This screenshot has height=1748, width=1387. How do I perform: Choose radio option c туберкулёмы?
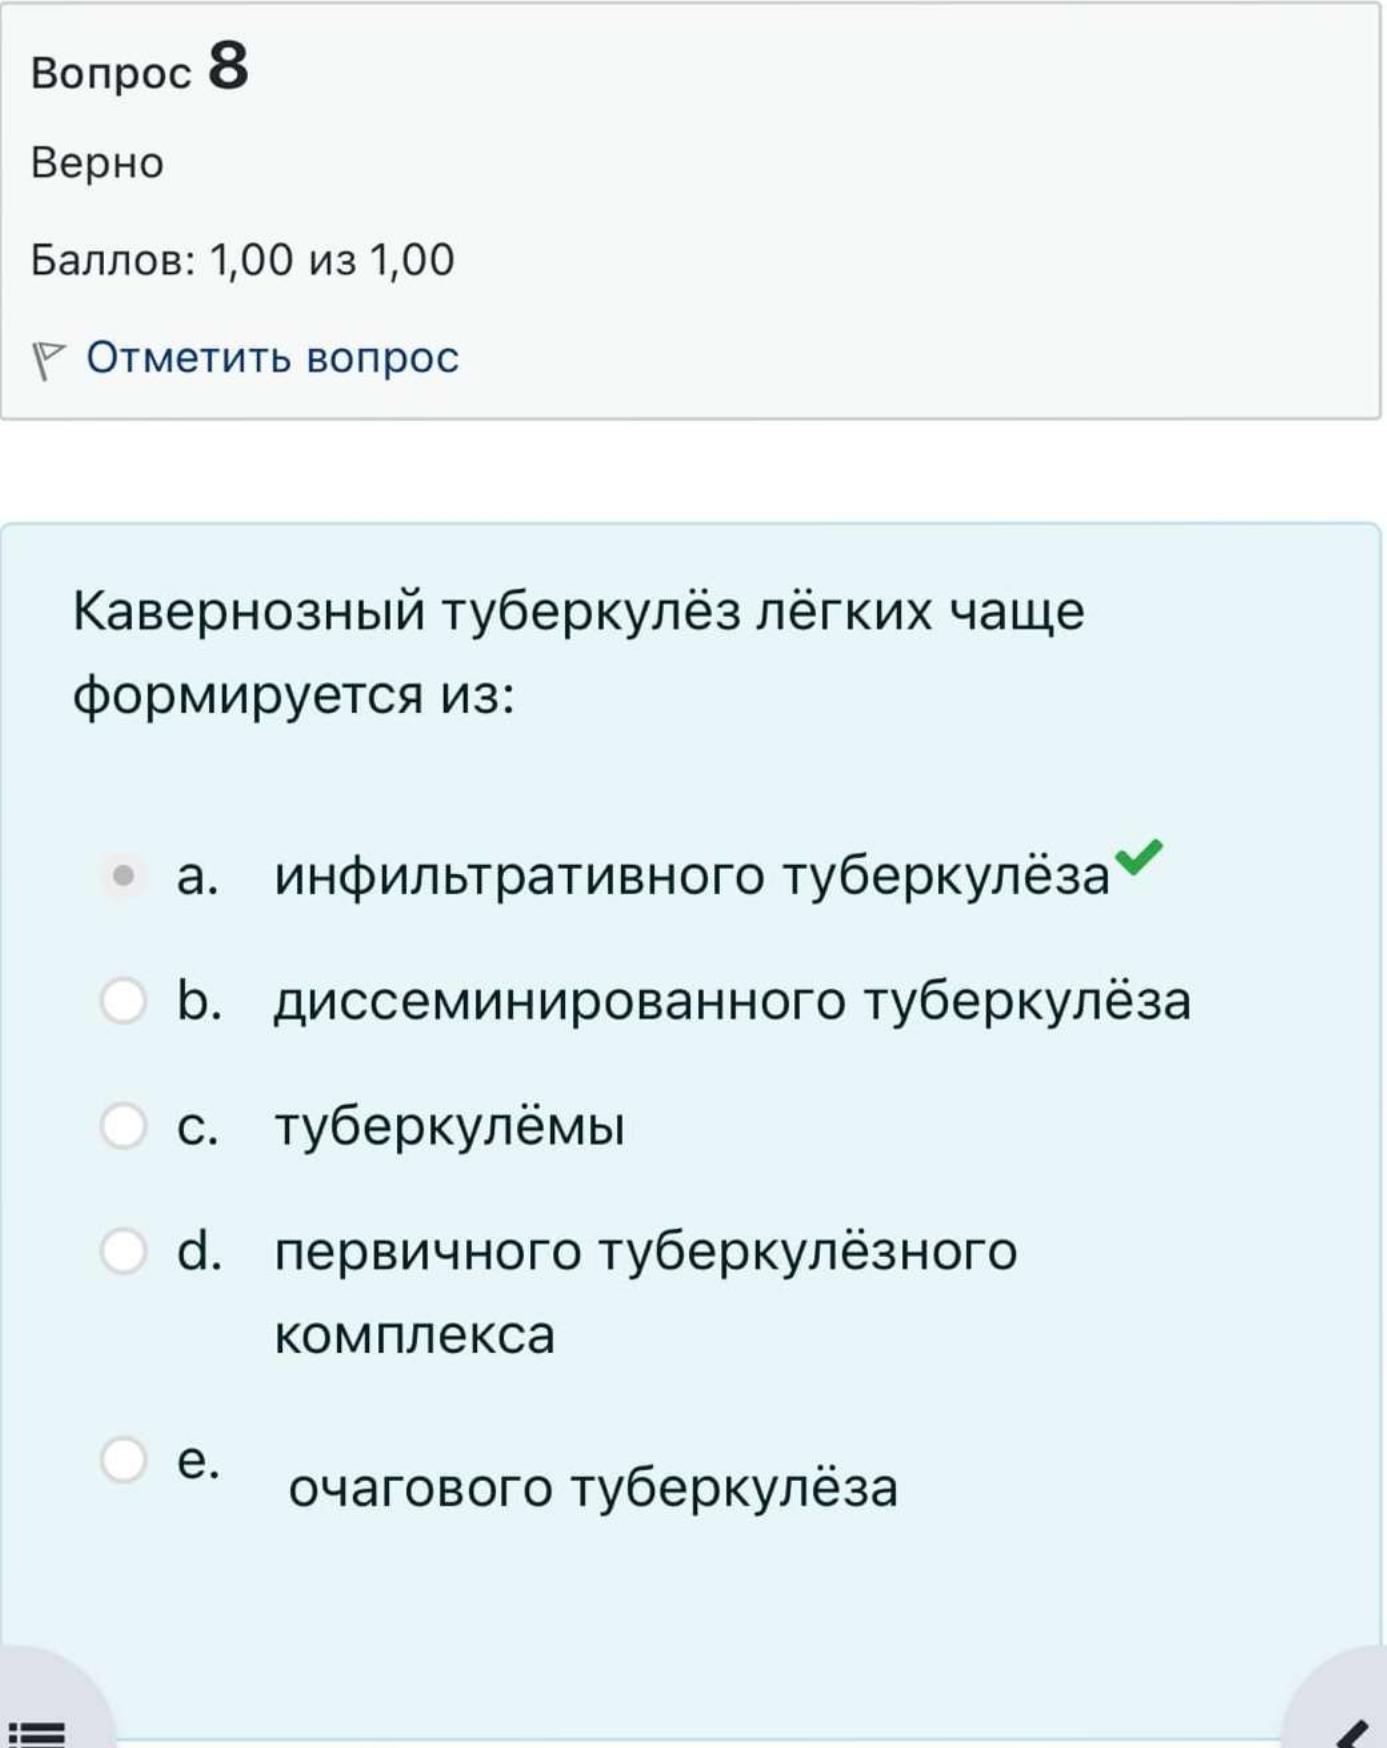123,1126
